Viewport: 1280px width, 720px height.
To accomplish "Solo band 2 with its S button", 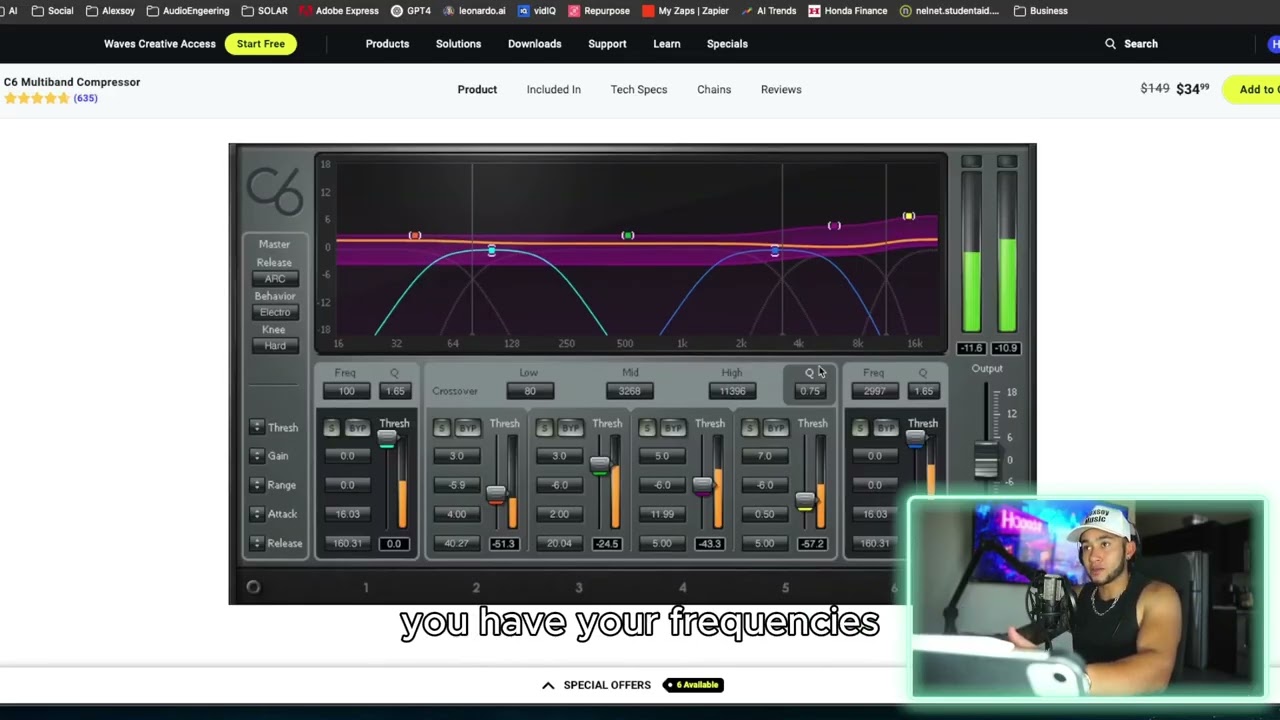I will pos(441,428).
